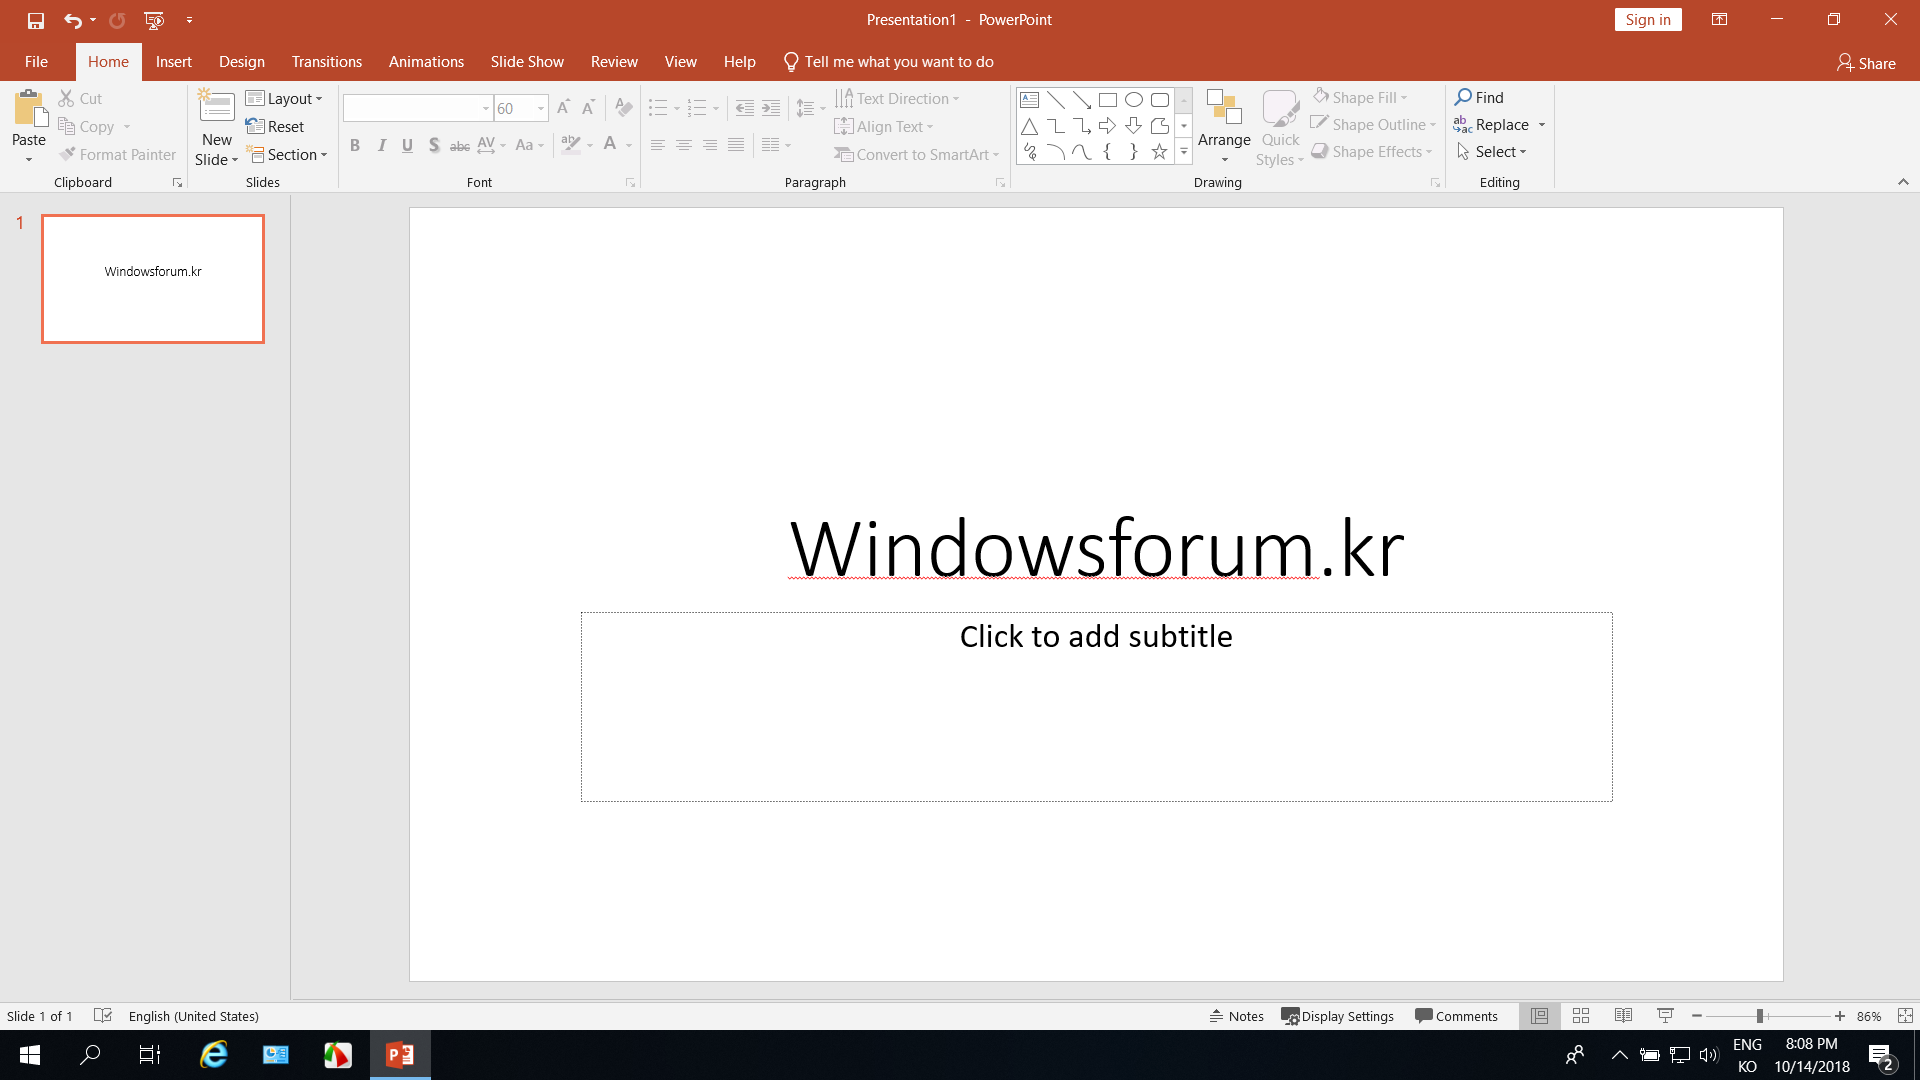Move the zoom slider handle
The image size is (1920, 1080).
pyautogui.click(x=1759, y=1016)
